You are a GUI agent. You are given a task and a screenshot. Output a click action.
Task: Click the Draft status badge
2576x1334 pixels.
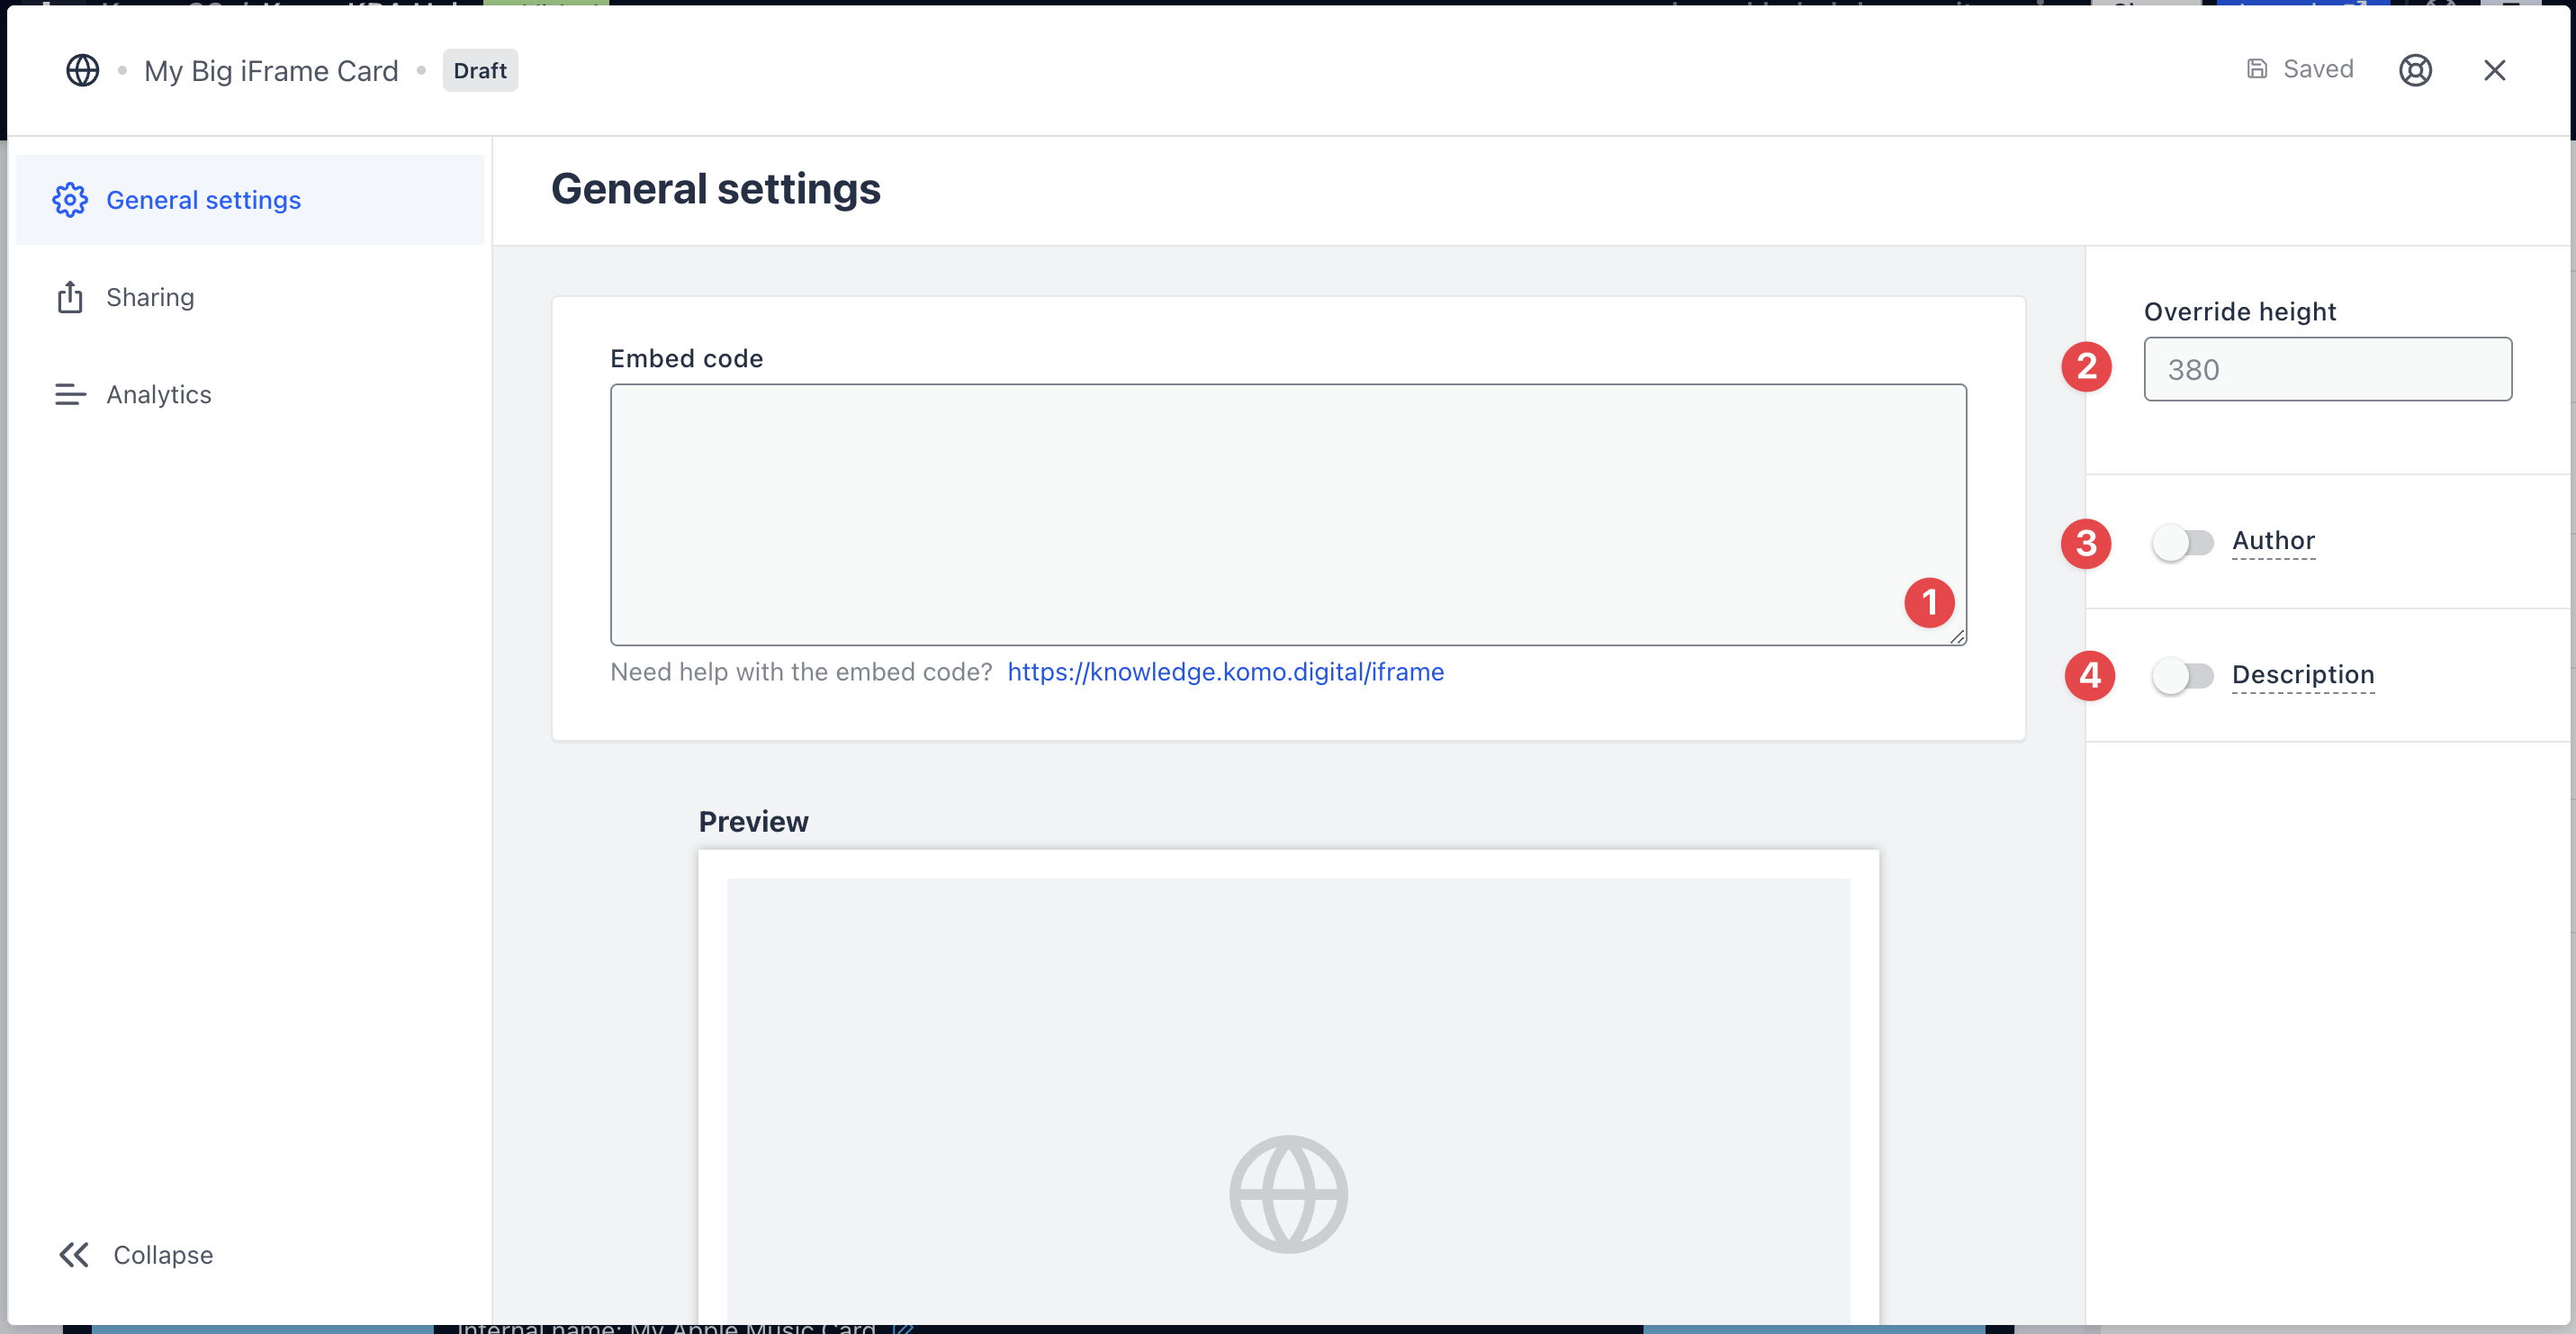pyautogui.click(x=480, y=70)
